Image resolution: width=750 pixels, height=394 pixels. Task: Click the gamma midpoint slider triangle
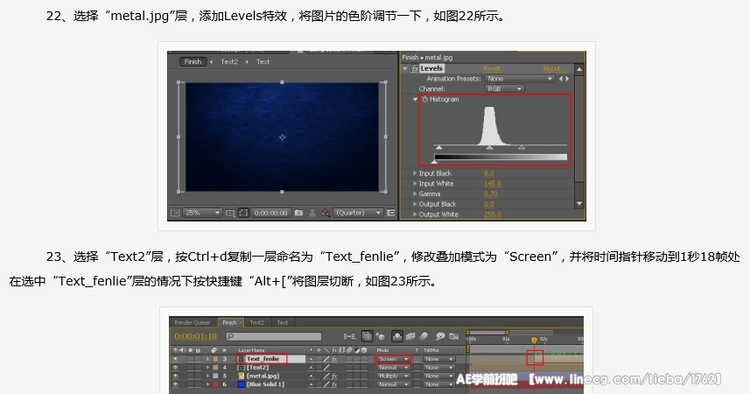[489, 148]
